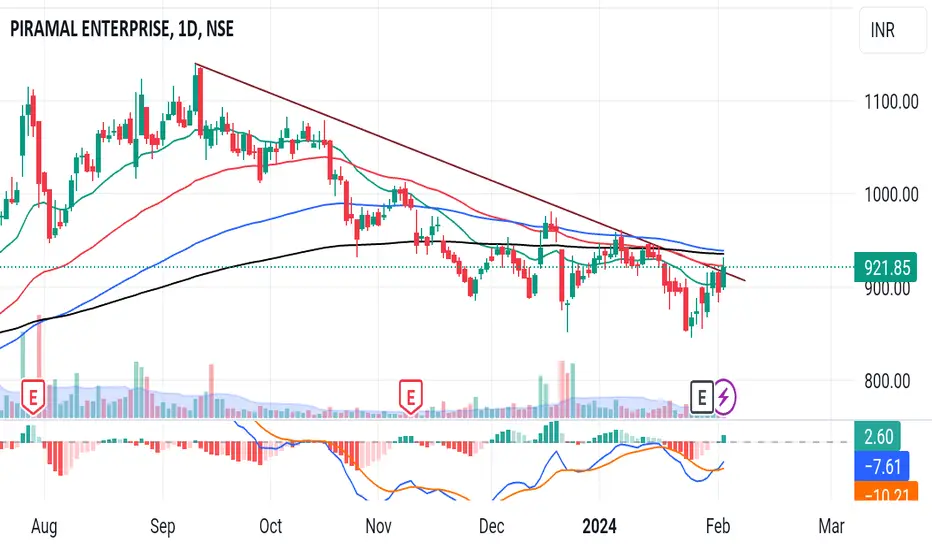The width and height of the screenshot is (932, 550).
Task: Click the orange signal value -10.21
Action: (x=886, y=491)
